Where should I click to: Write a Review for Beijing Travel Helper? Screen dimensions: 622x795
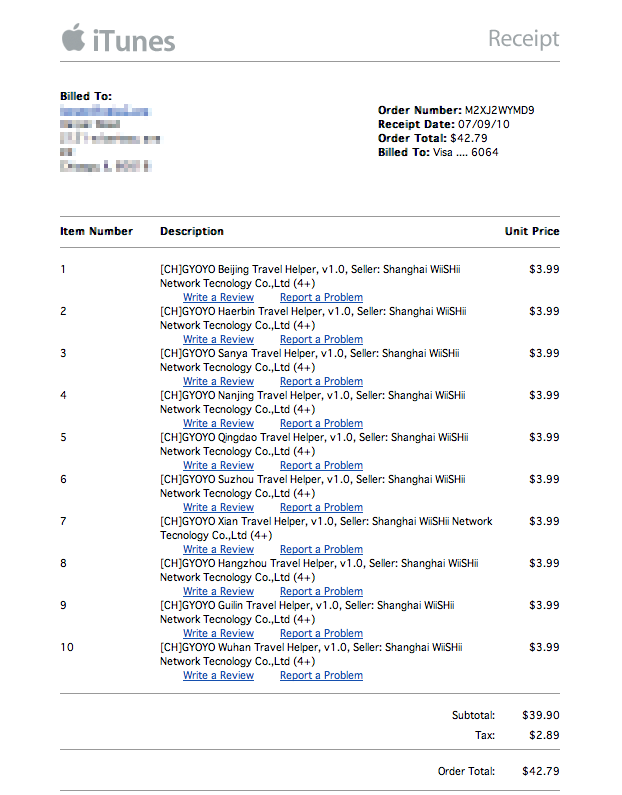pyautogui.click(x=218, y=297)
